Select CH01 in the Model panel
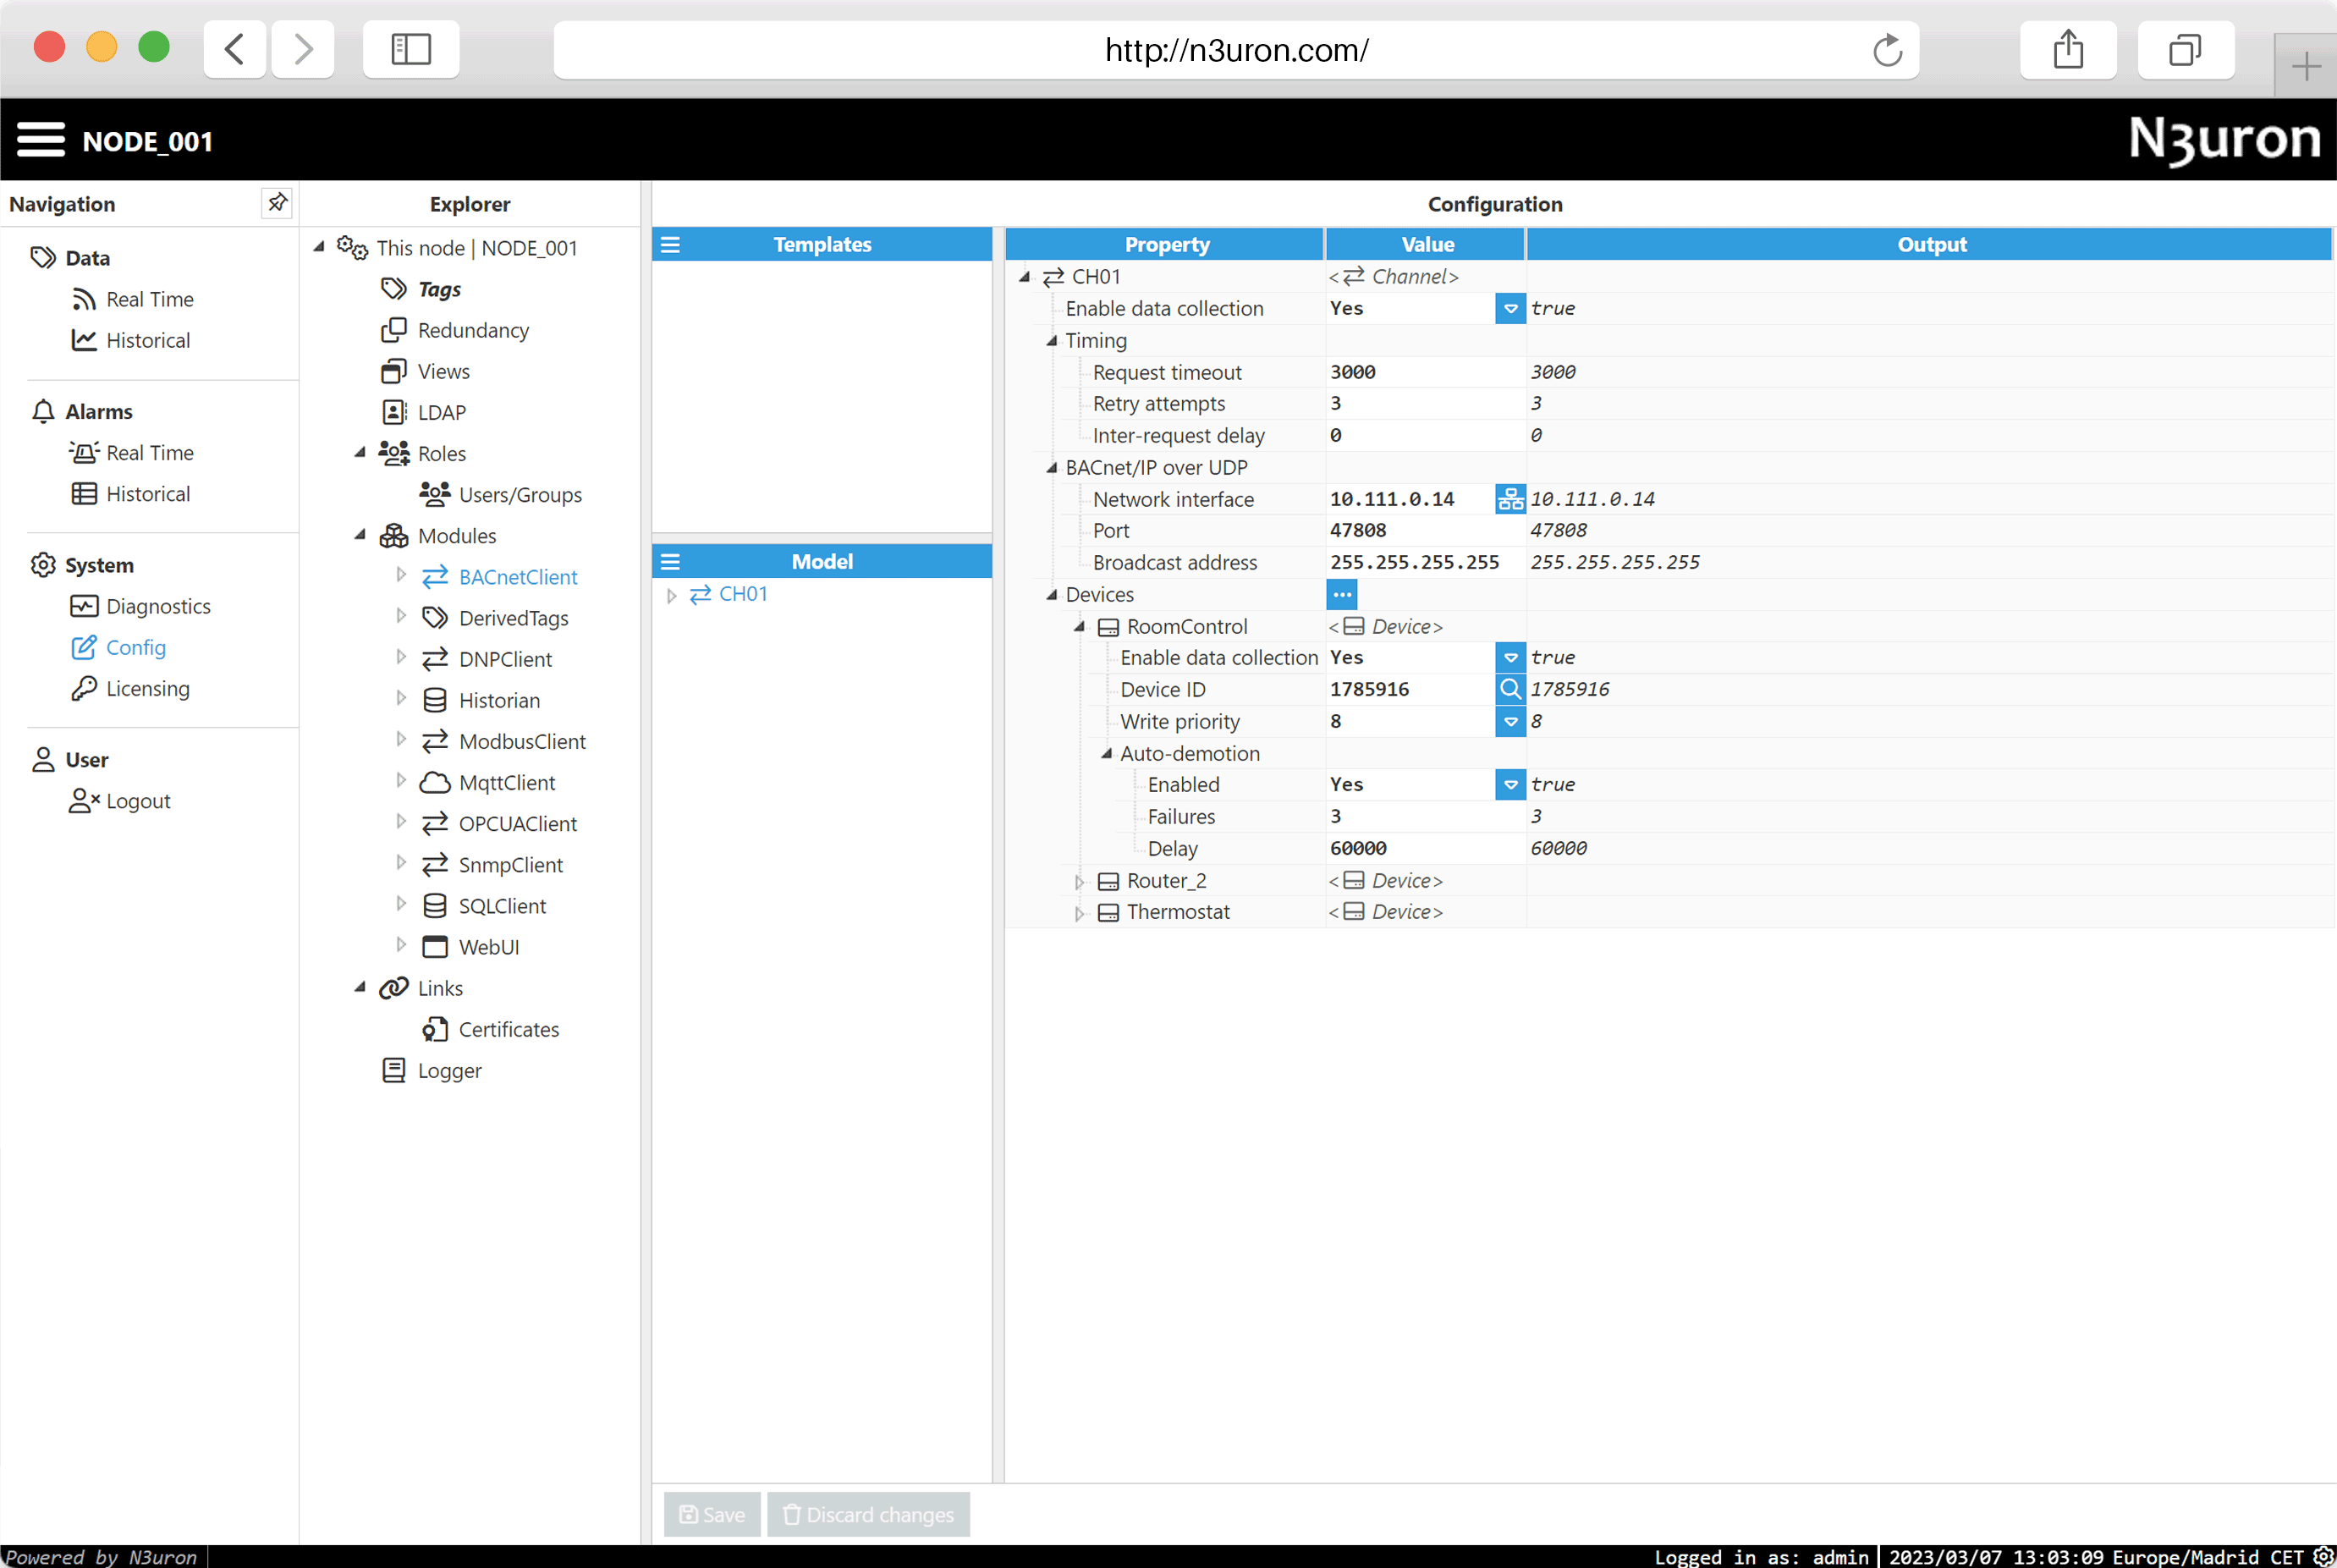This screenshot has height=1568, width=2337. pyautogui.click(x=729, y=594)
